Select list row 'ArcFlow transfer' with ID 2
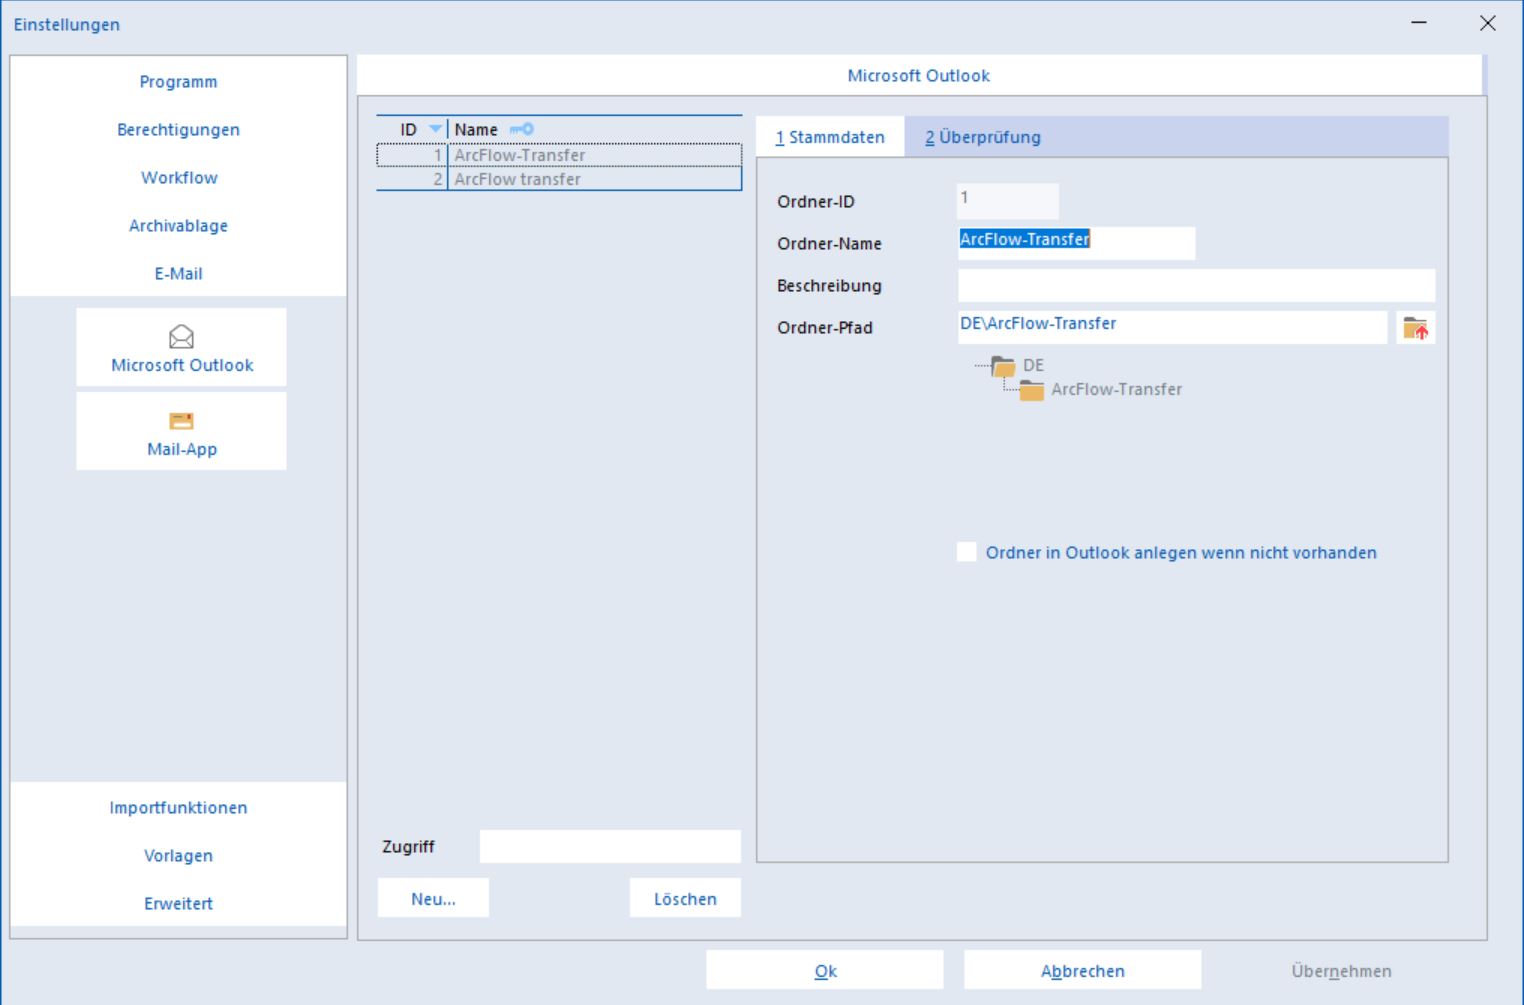This screenshot has width=1524, height=1005. (559, 179)
